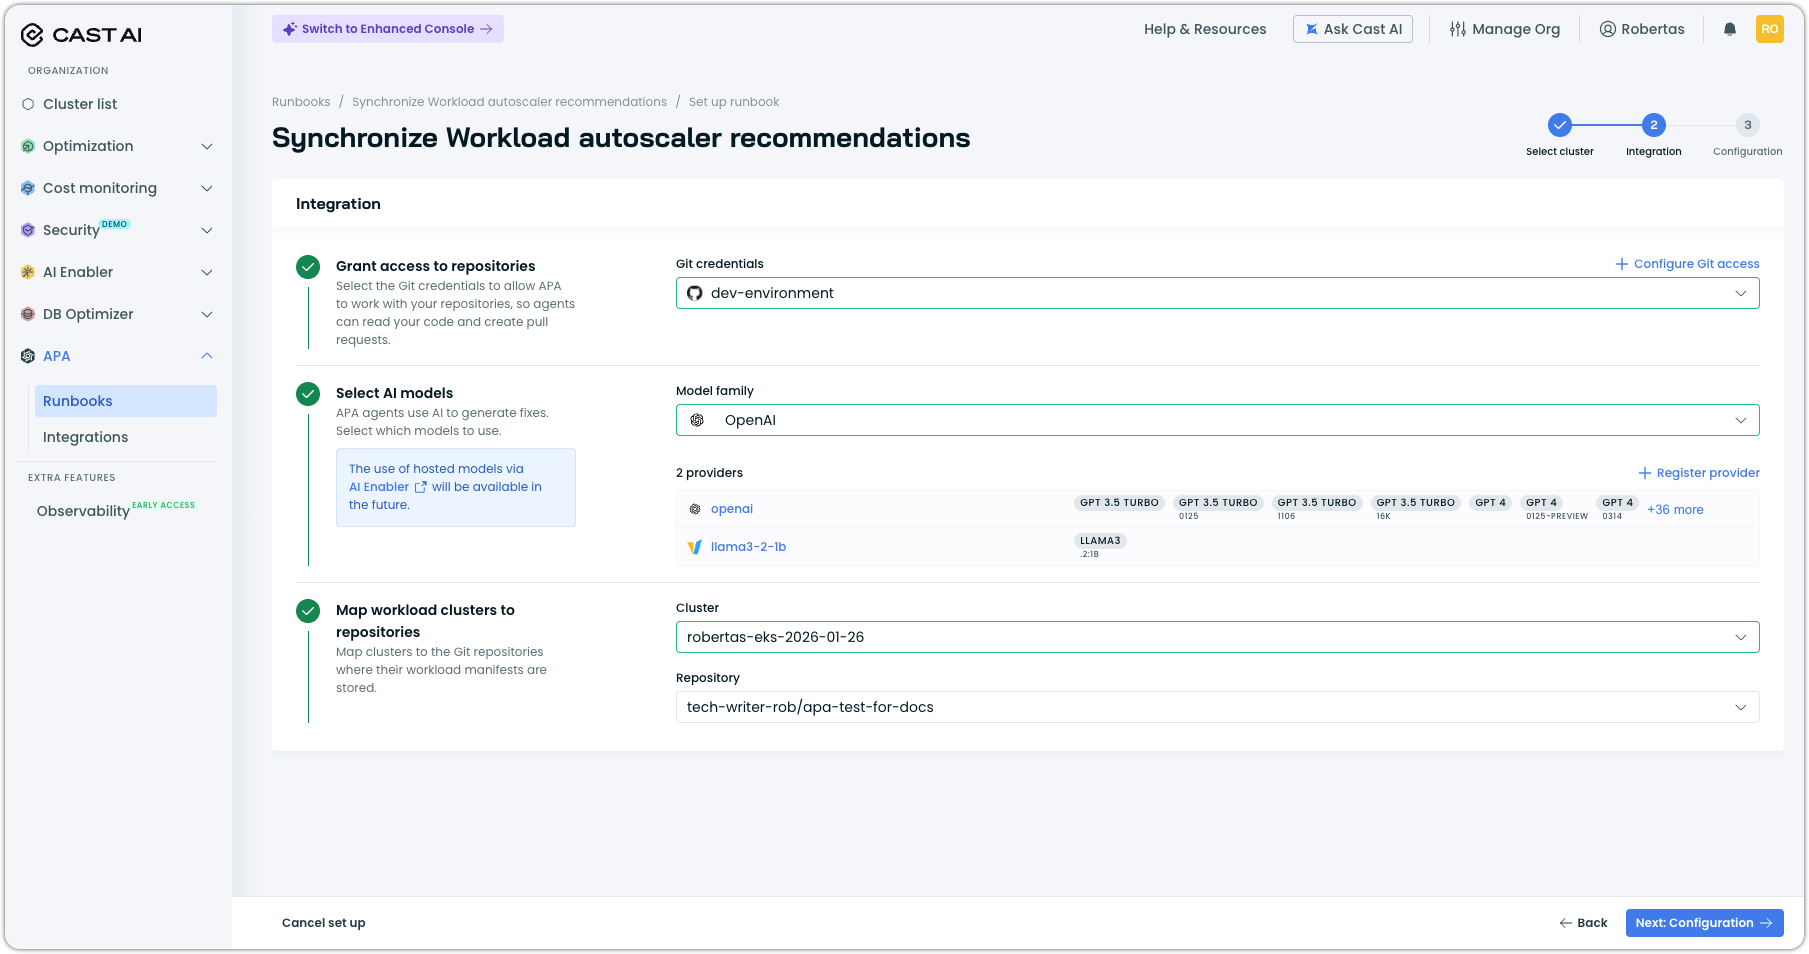Click Next: Configuration button
This screenshot has width=1809, height=954.
click(1705, 923)
